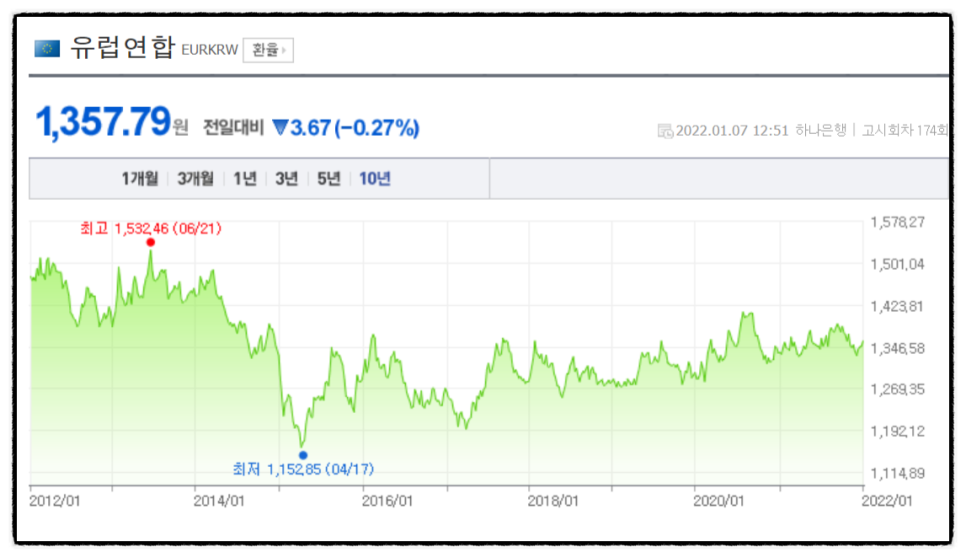
Task: Click the 고시회차 174회 text
Action: point(904,131)
